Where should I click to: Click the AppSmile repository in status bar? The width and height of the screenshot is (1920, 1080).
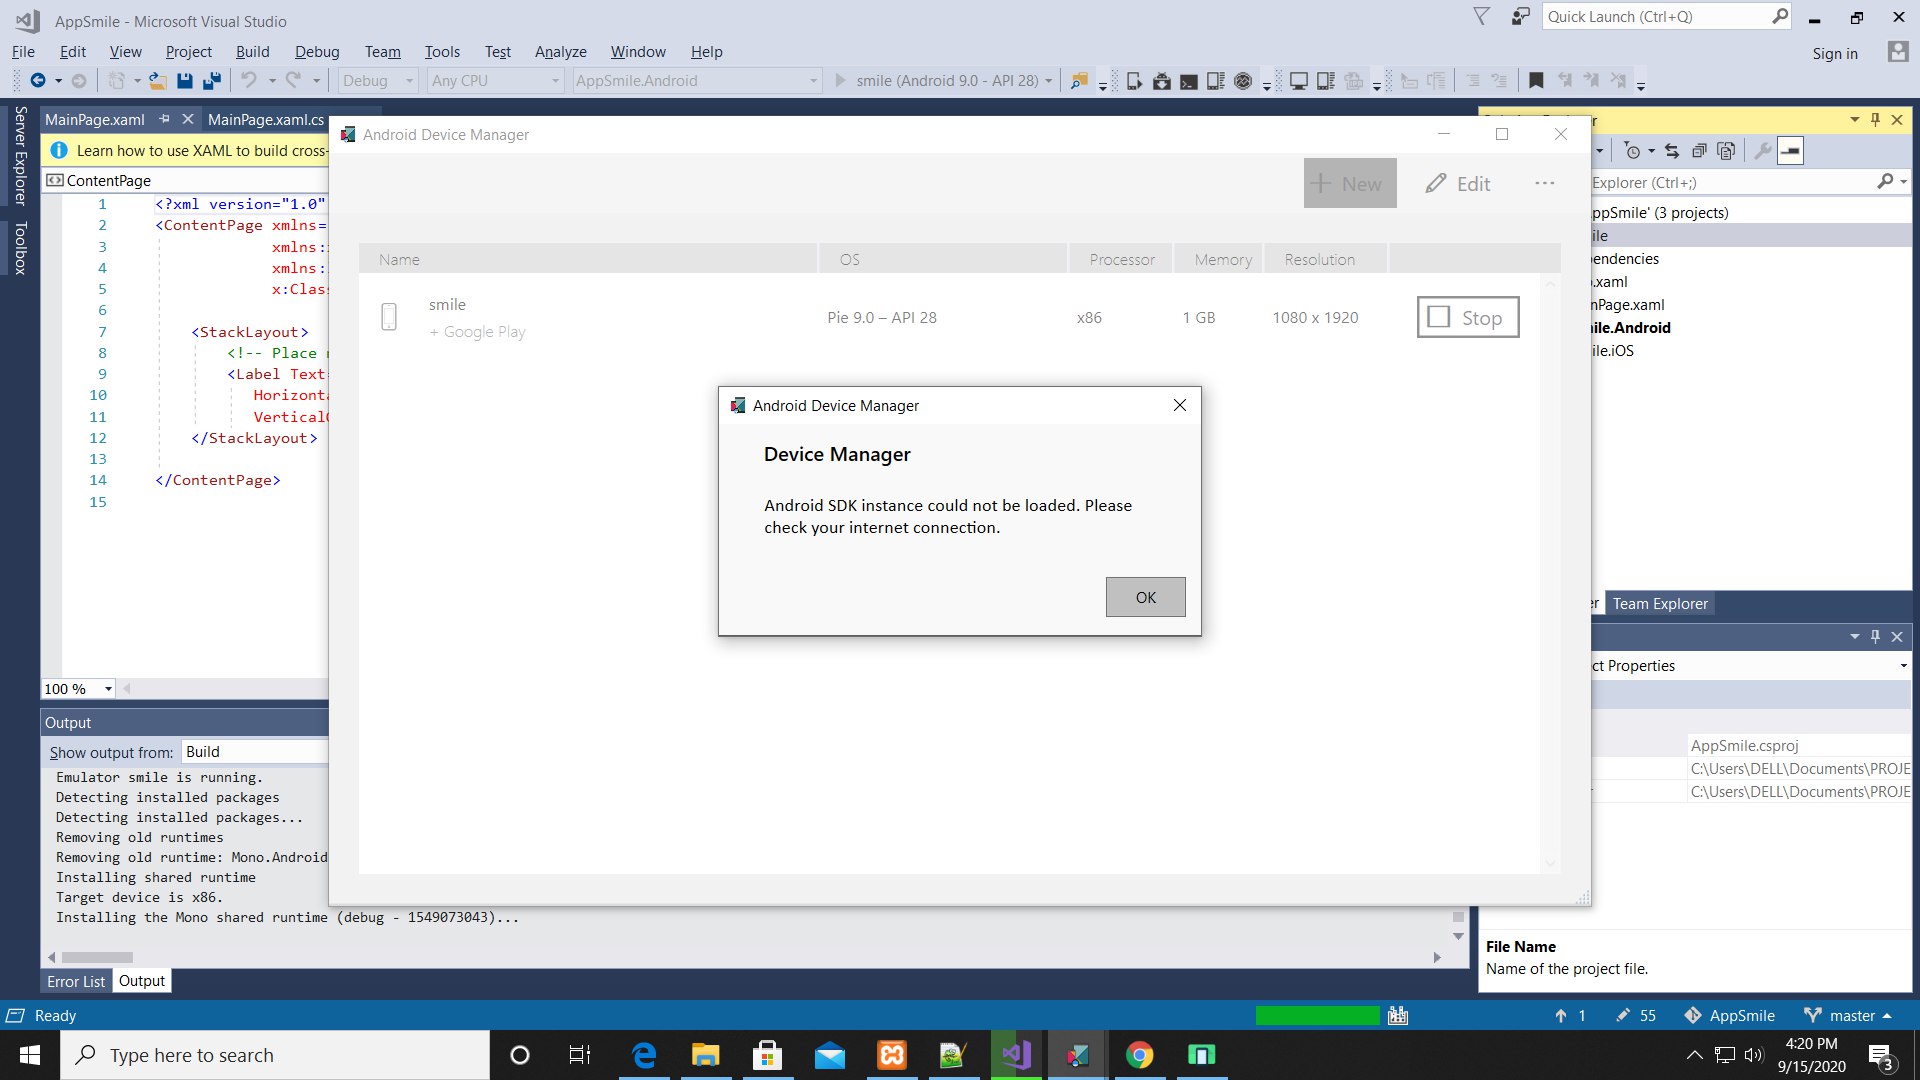click(1730, 1016)
